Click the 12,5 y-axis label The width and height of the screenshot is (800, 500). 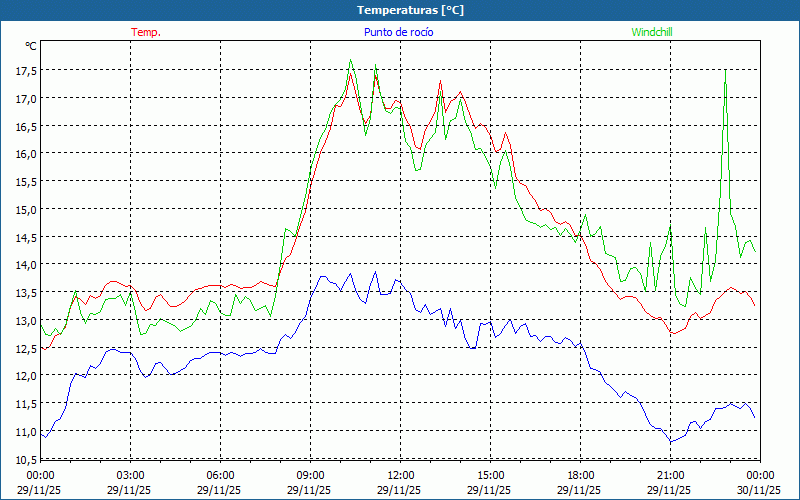click(25, 348)
